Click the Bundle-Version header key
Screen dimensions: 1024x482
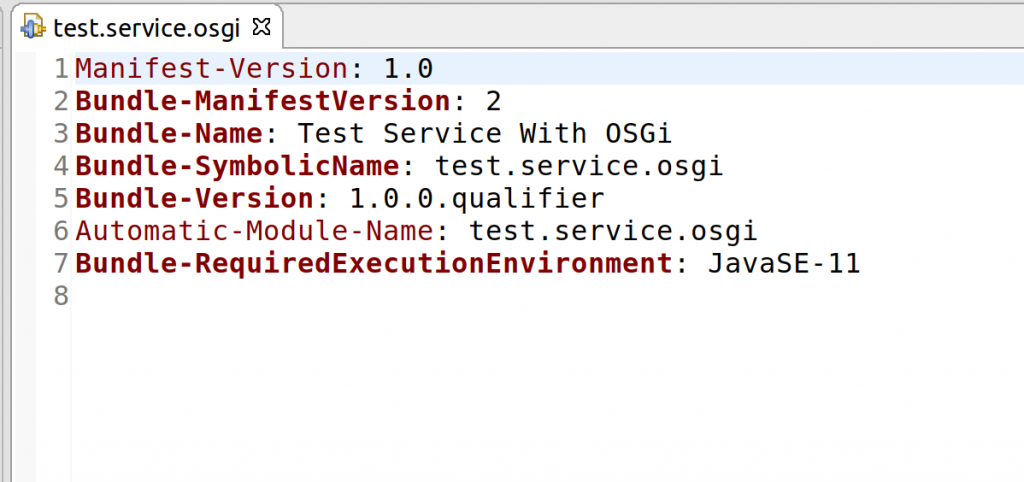point(195,199)
